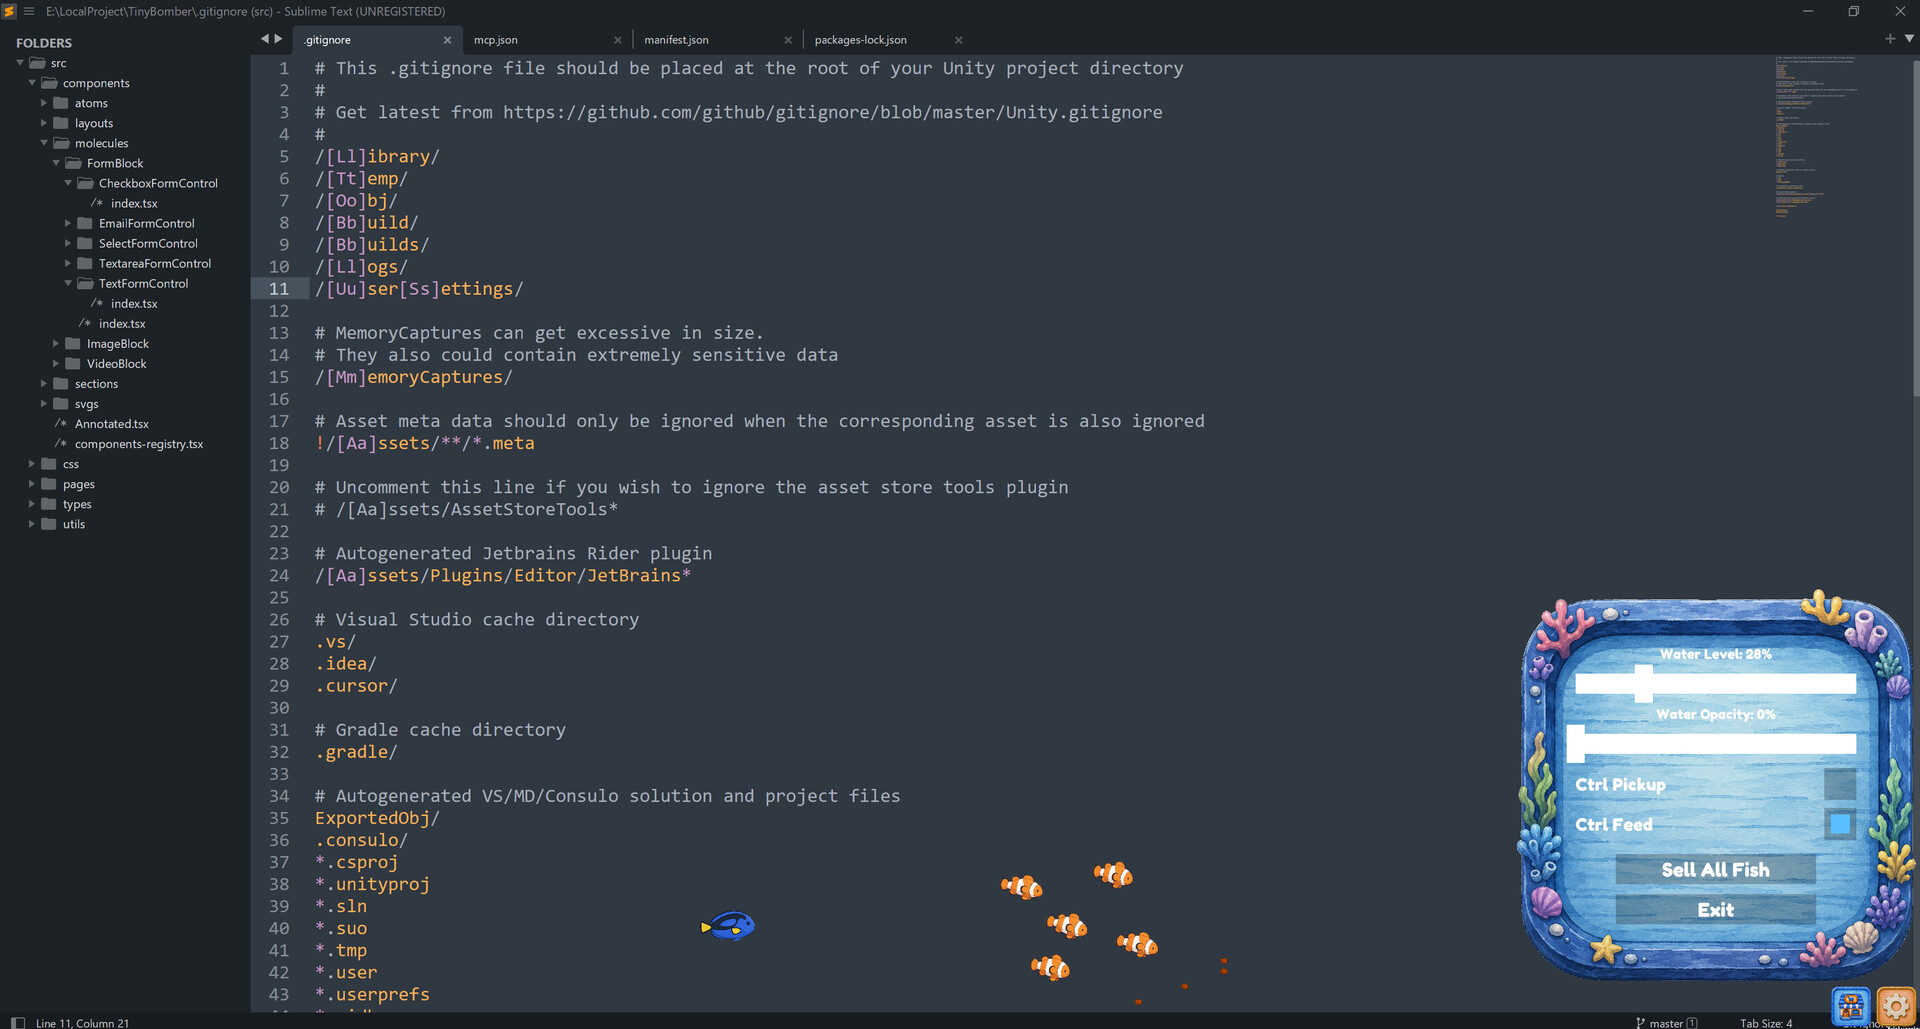Open the fish shop icon

pos(1851,1006)
